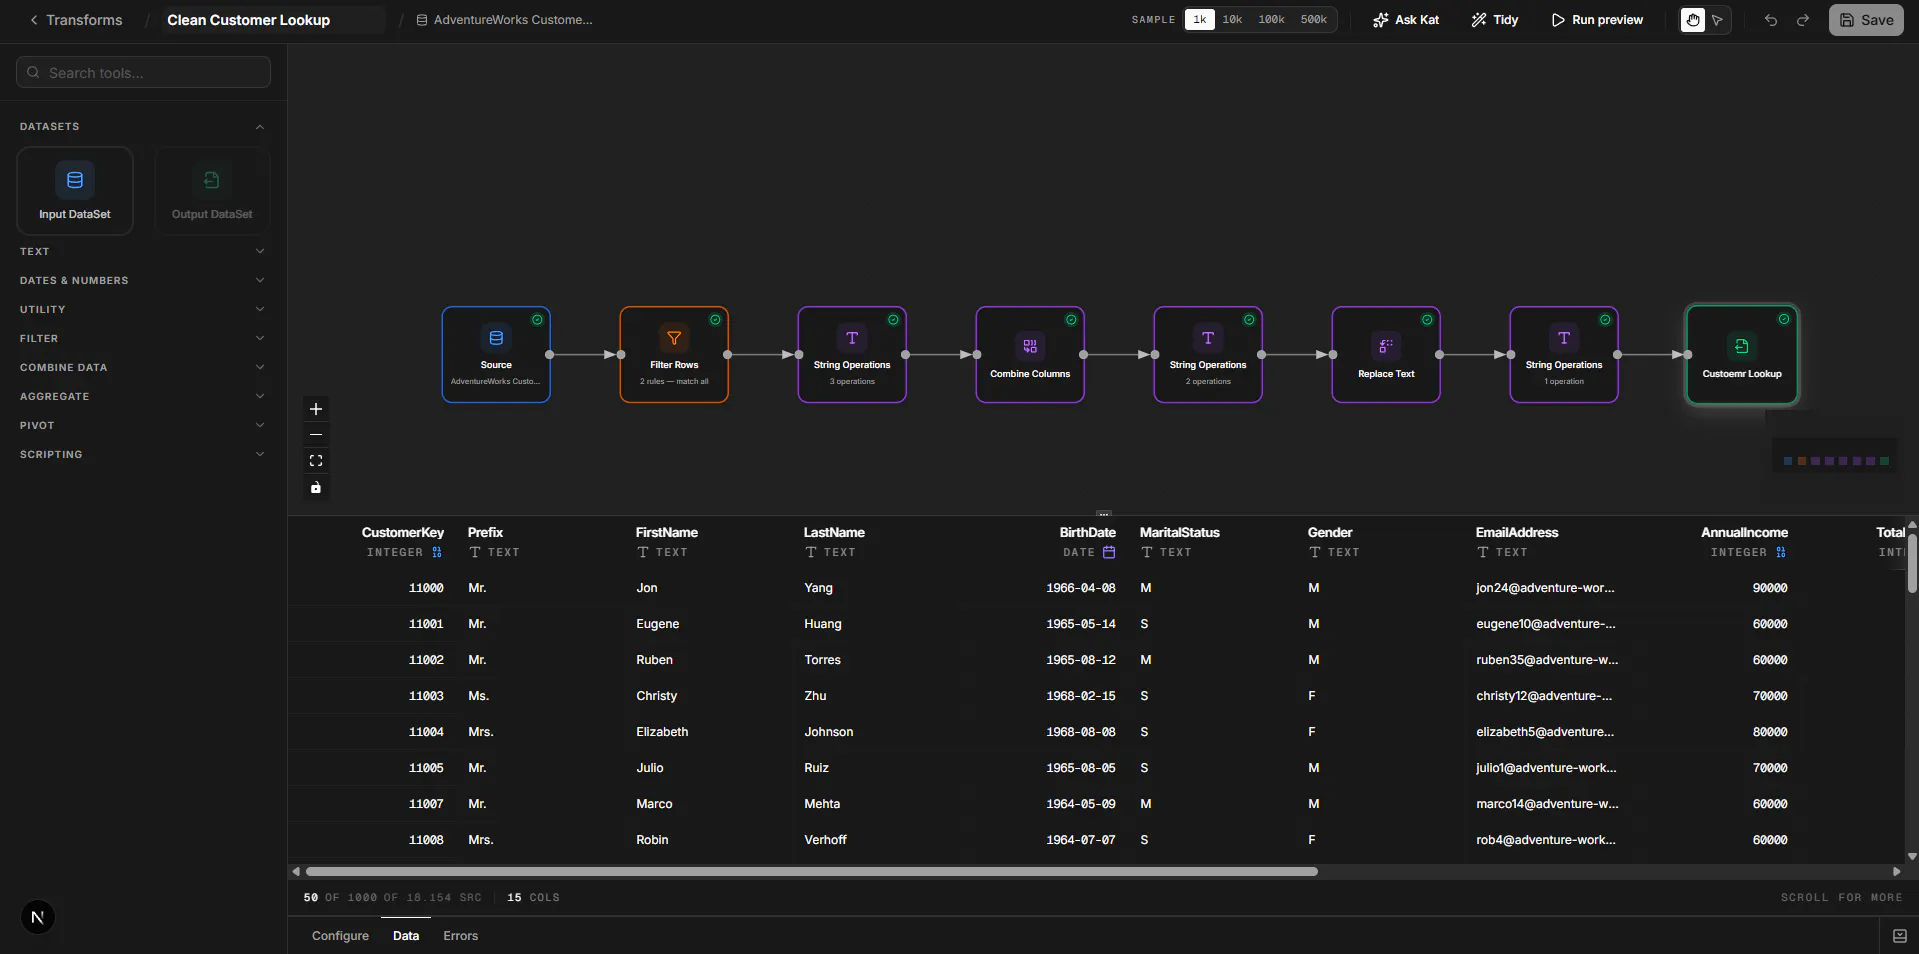
Task: Click the zoom in plus button
Action: click(x=316, y=409)
